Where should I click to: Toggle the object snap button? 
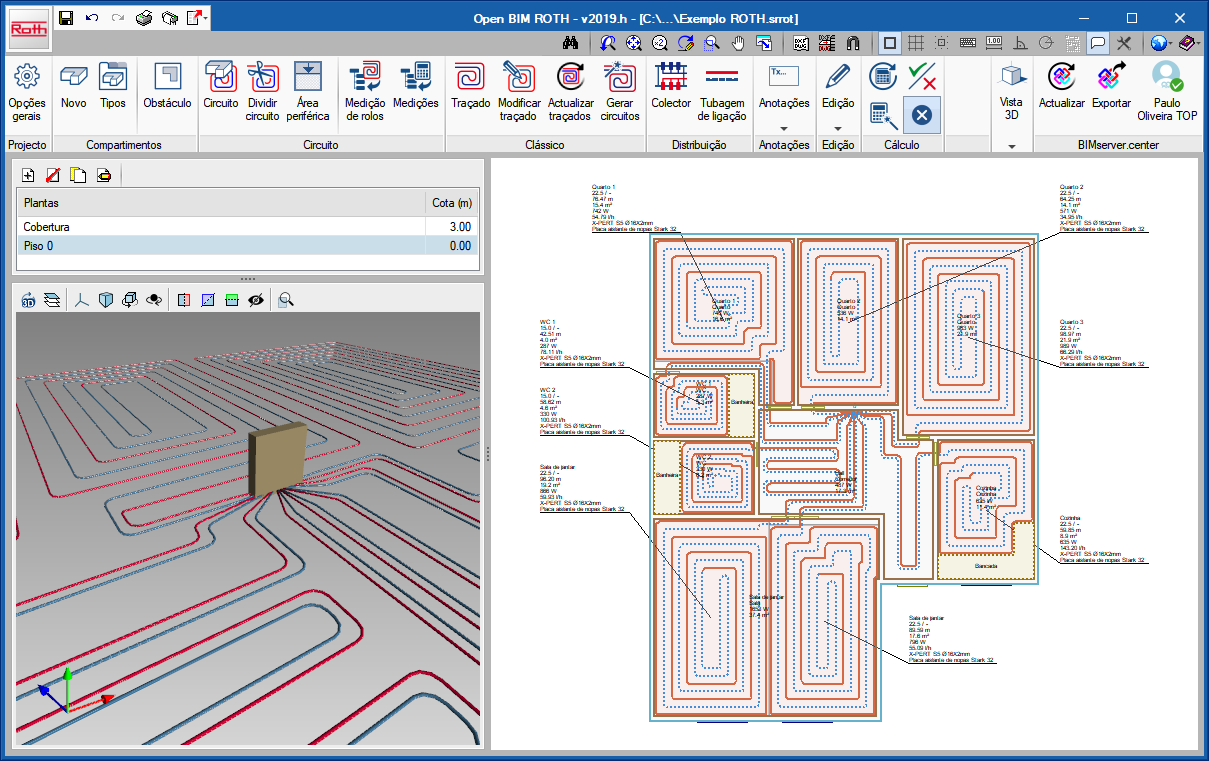point(940,43)
